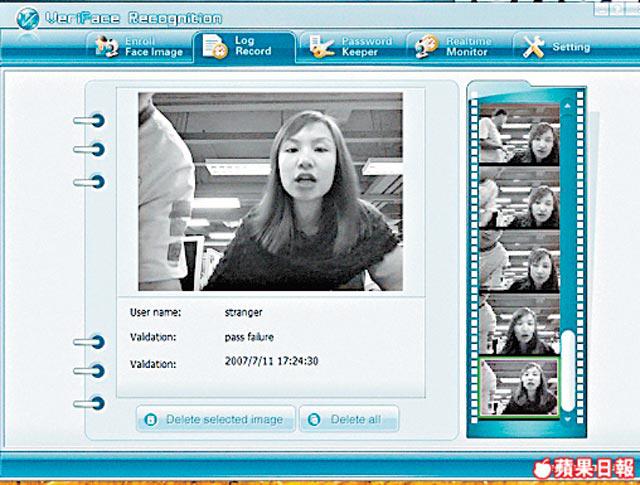Select the second filmstrip thumbnail from top
The height and width of the screenshot is (485, 640).
click(x=519, y=200)
